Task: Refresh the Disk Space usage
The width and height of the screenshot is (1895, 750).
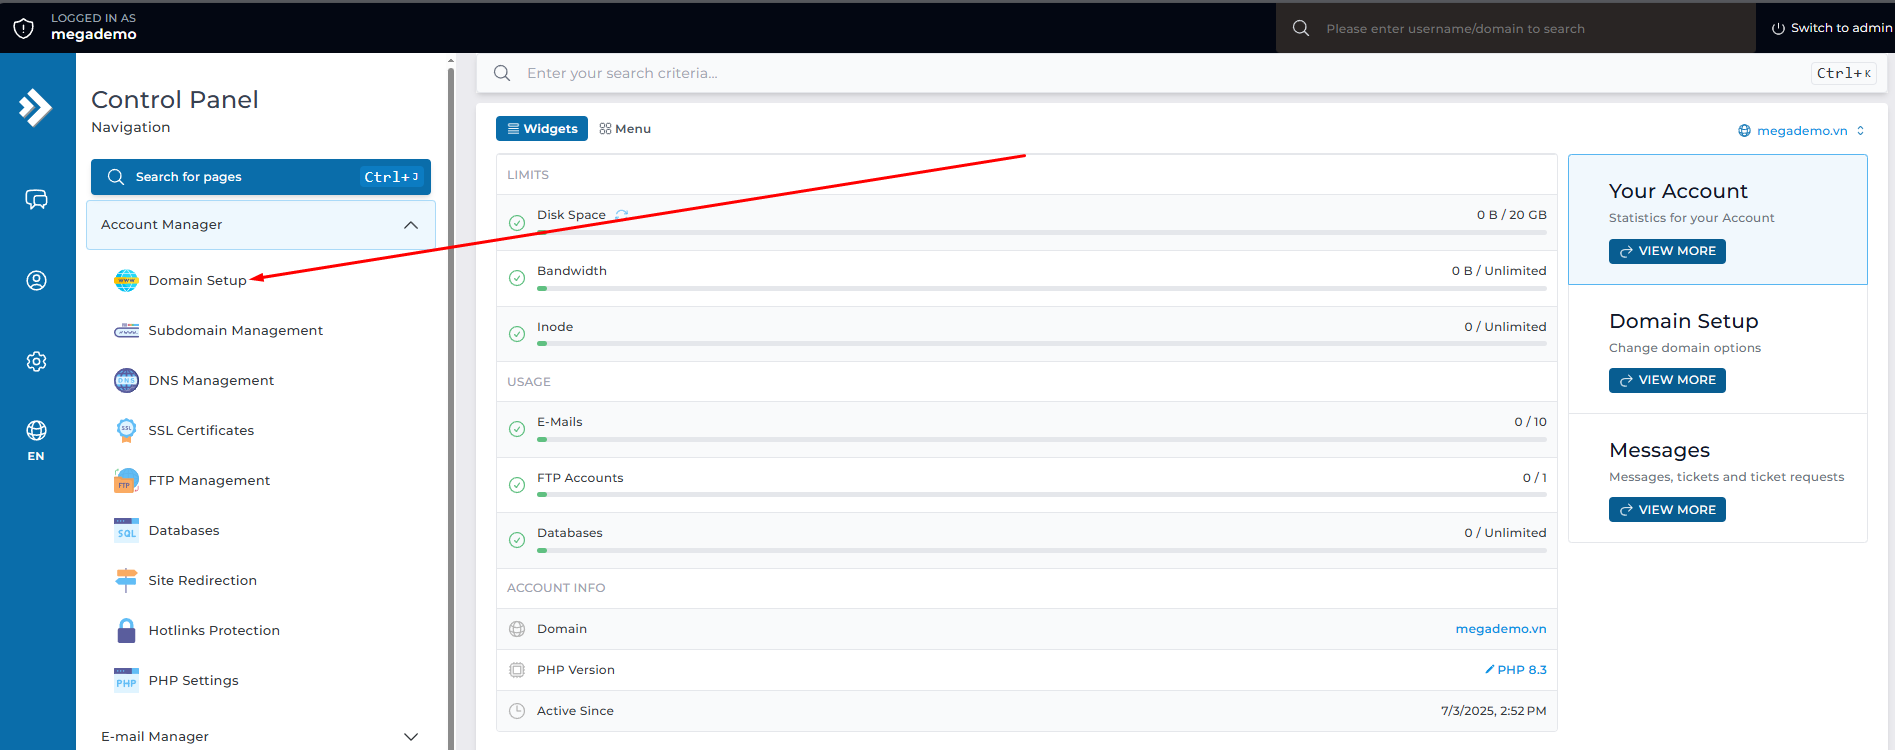Action: [621, 215]
